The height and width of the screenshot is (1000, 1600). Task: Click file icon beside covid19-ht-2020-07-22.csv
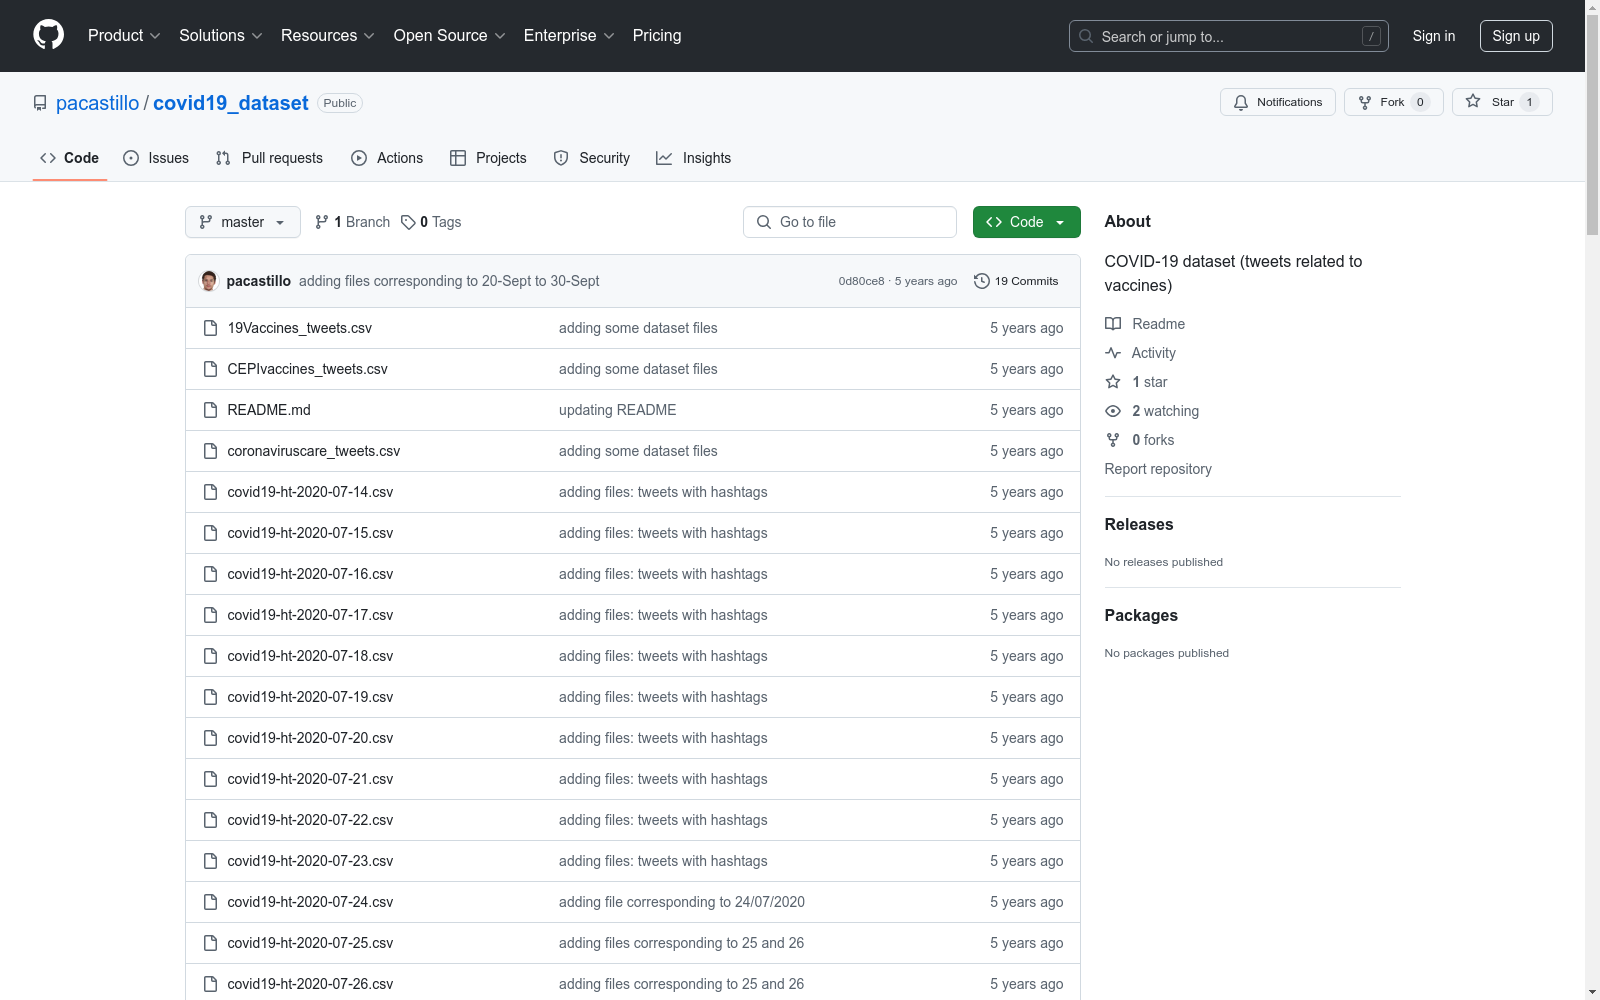click(210, 820)
